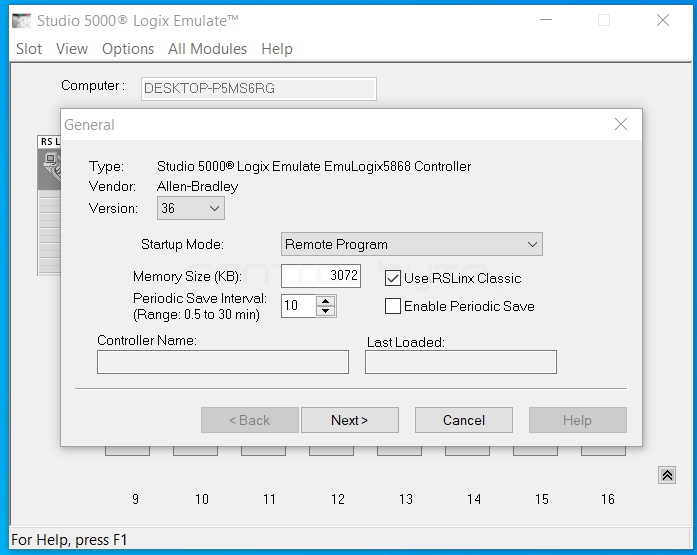Select slot number 16 label

(608, 499)
